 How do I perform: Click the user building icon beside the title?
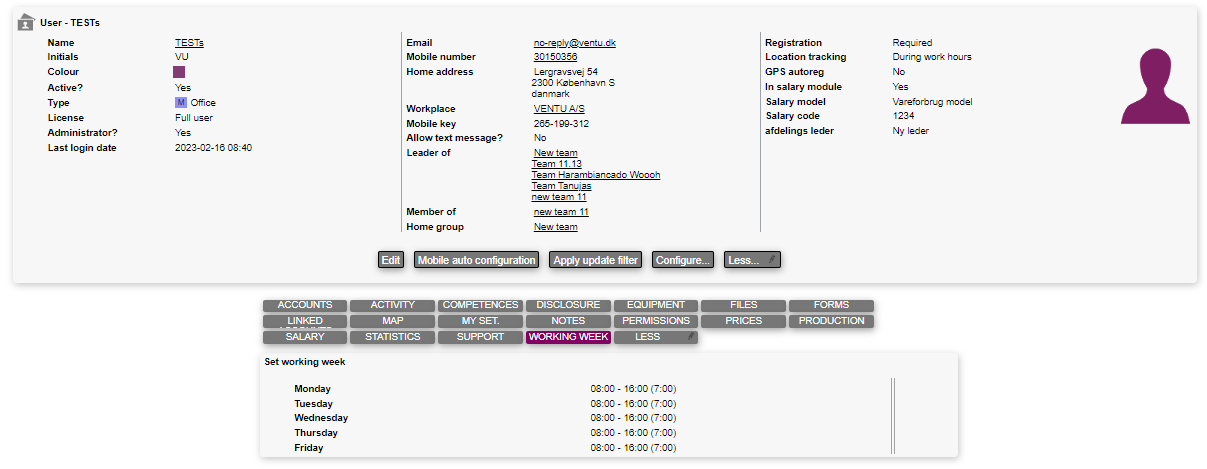[x=26, y=21]
